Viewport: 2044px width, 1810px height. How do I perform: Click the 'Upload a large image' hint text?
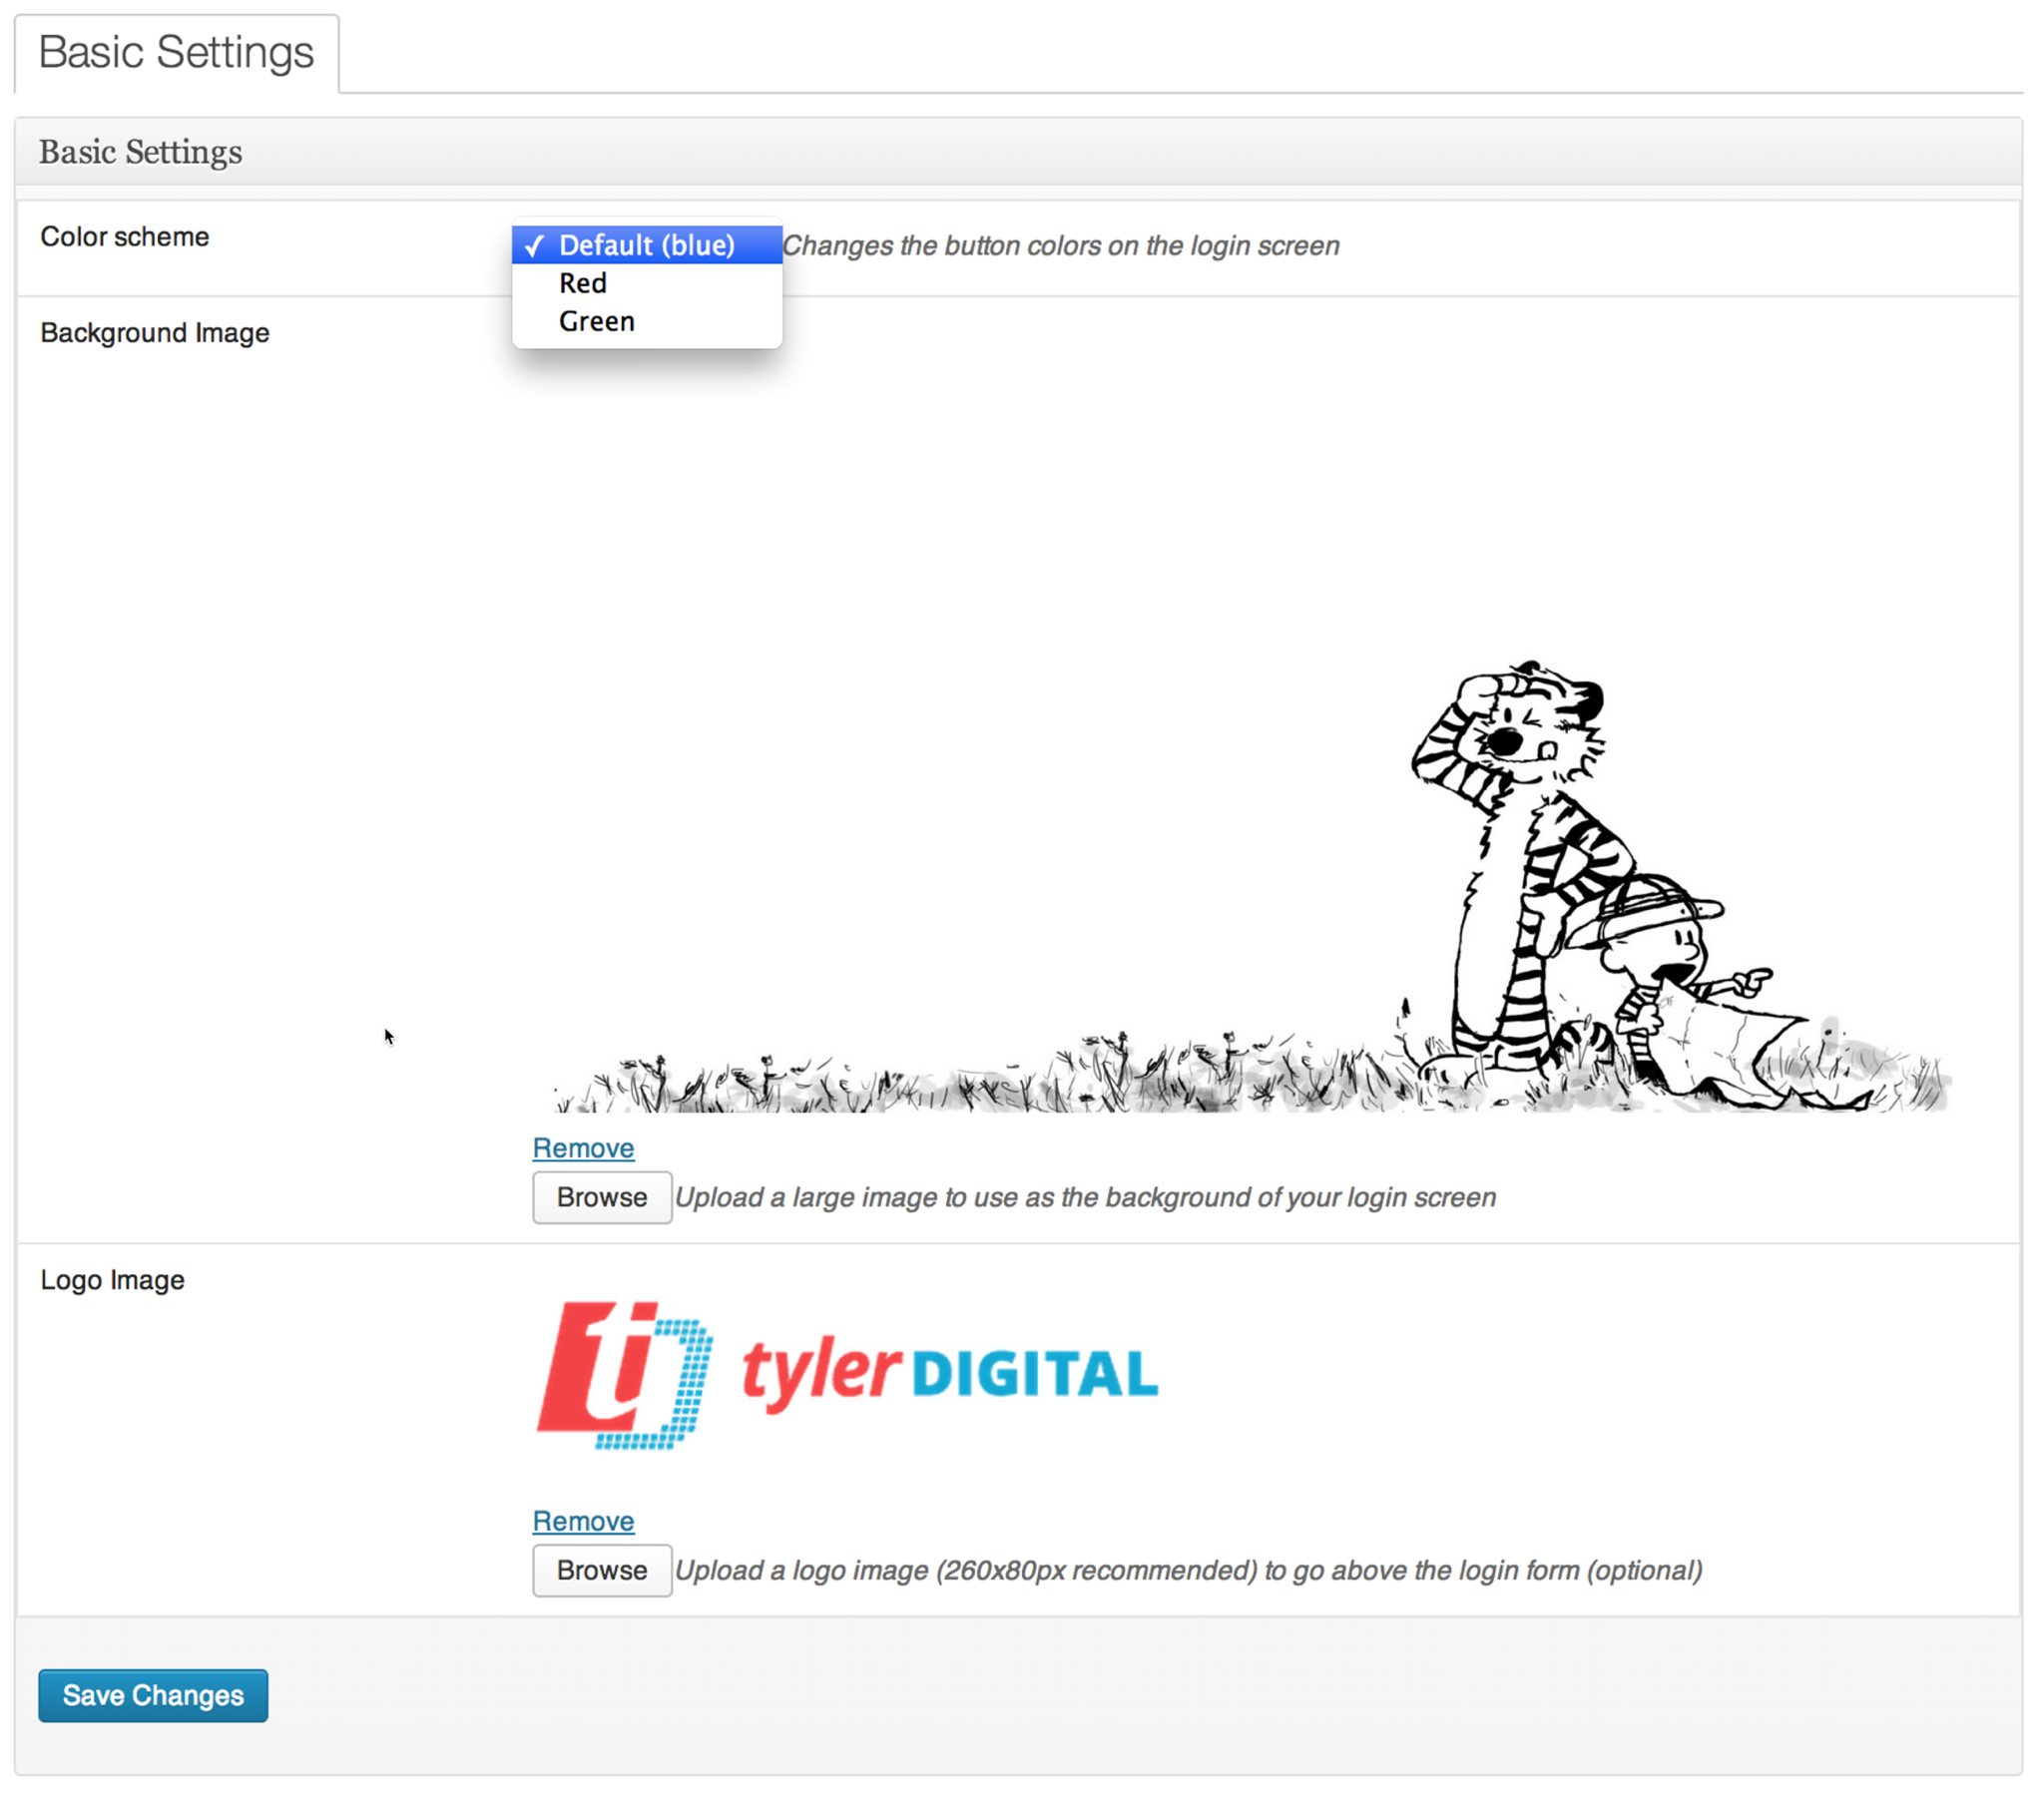(1086, 1197)
